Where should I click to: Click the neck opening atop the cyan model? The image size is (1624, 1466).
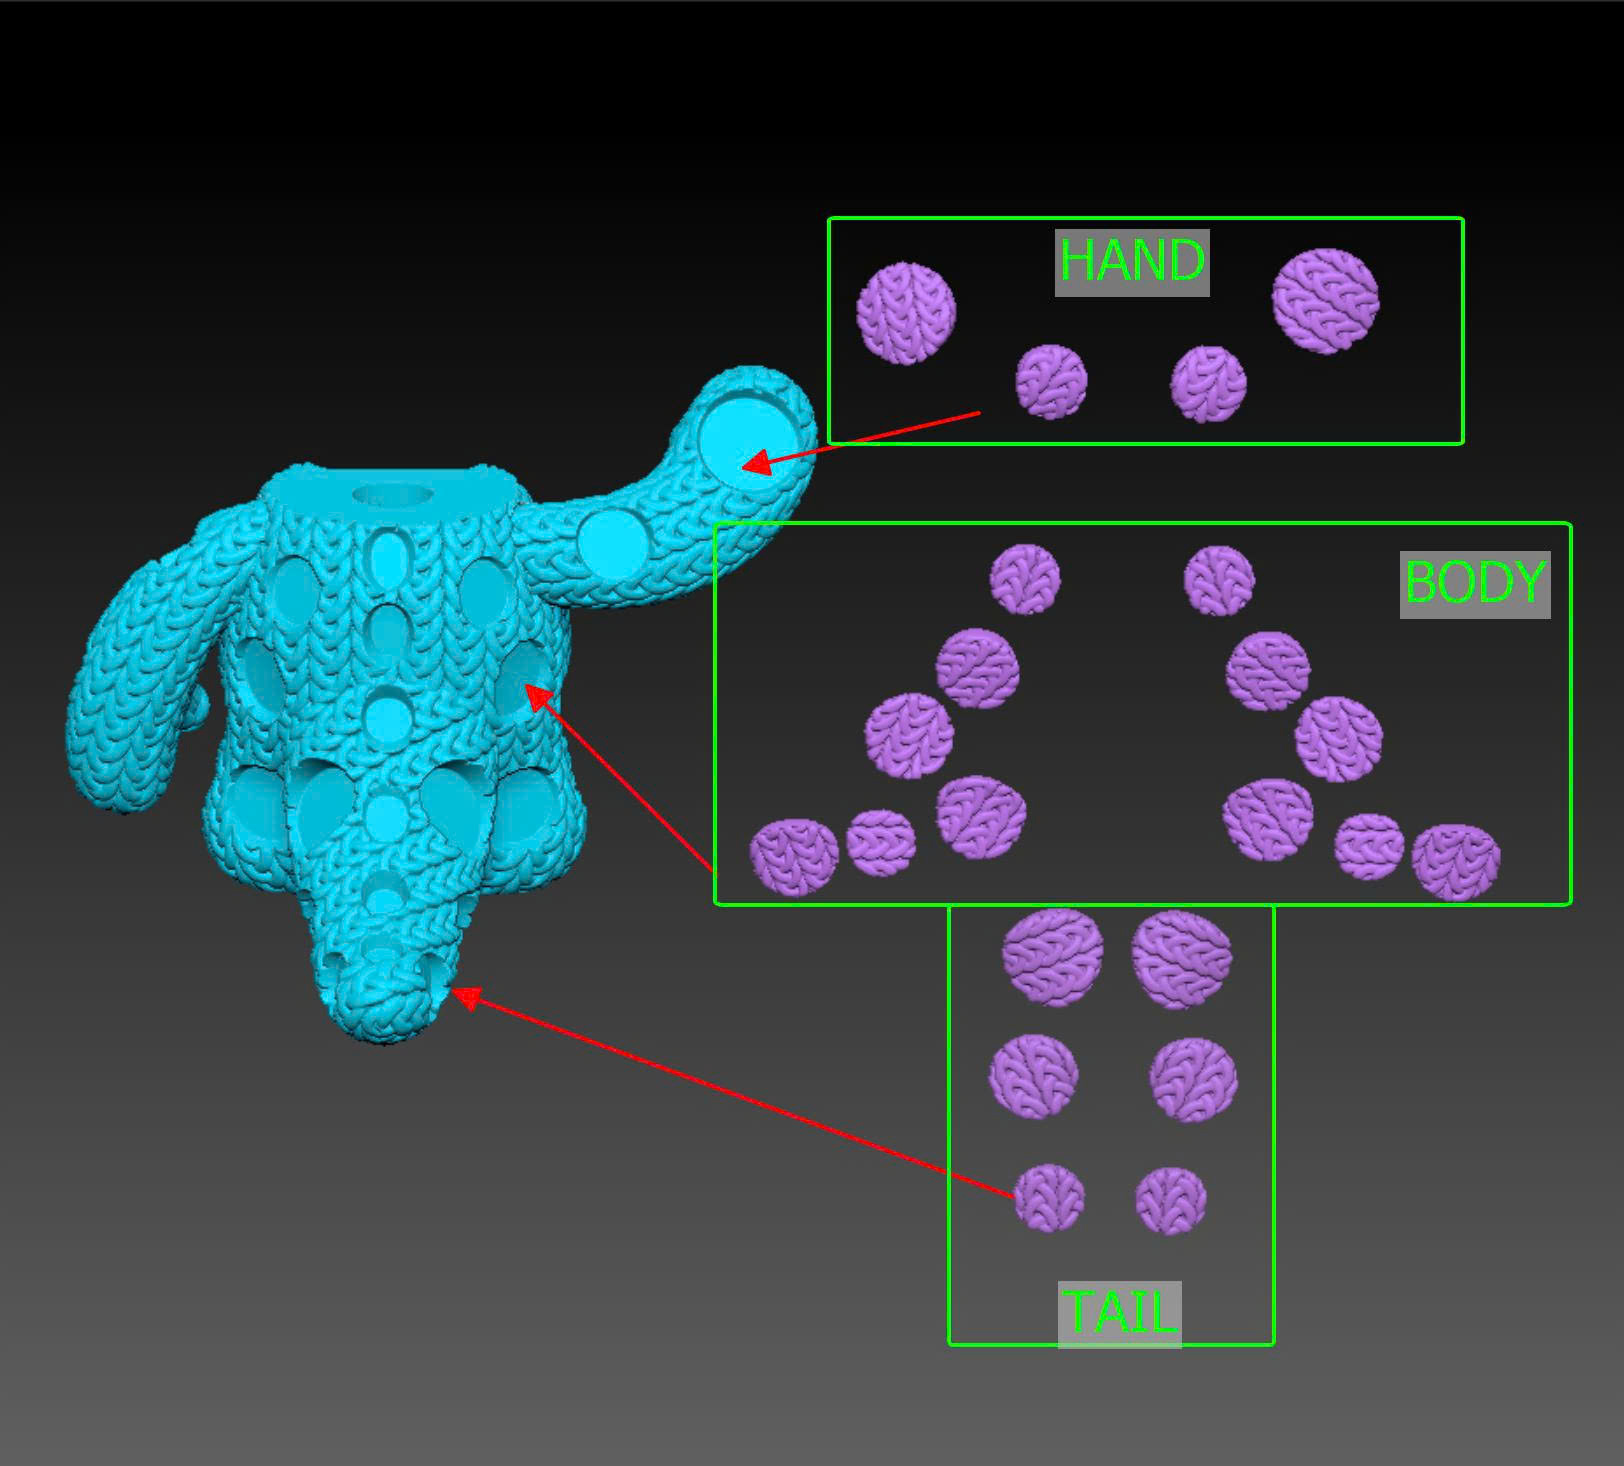tap(393, 494)
